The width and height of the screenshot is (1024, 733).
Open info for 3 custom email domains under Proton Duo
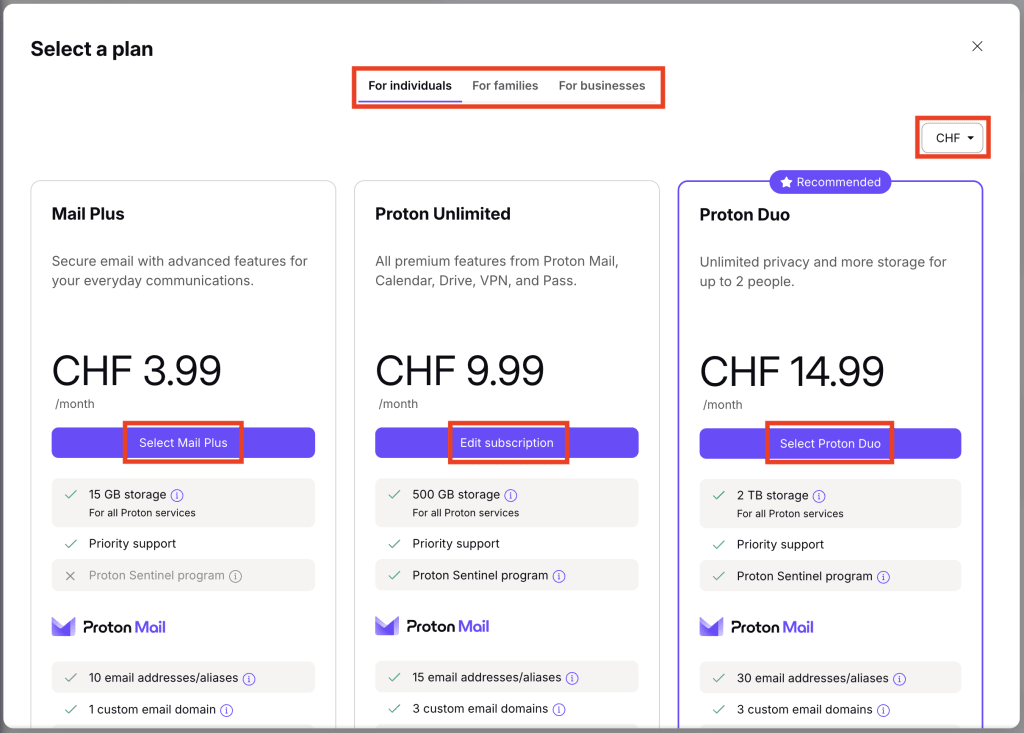click(885, 710)
